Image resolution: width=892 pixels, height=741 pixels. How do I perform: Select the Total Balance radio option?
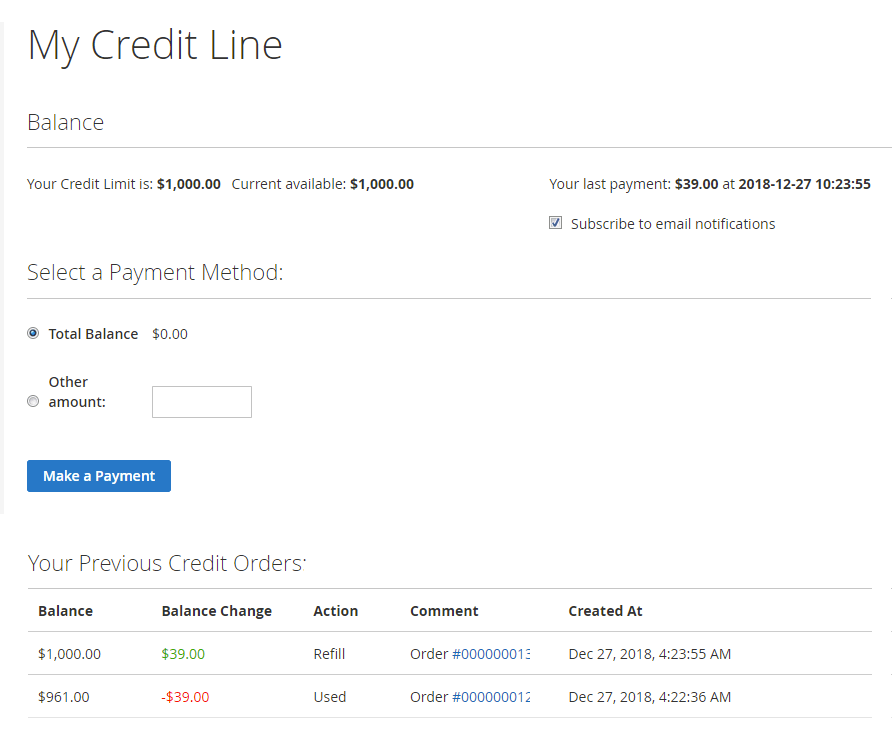tap(33, 334)
